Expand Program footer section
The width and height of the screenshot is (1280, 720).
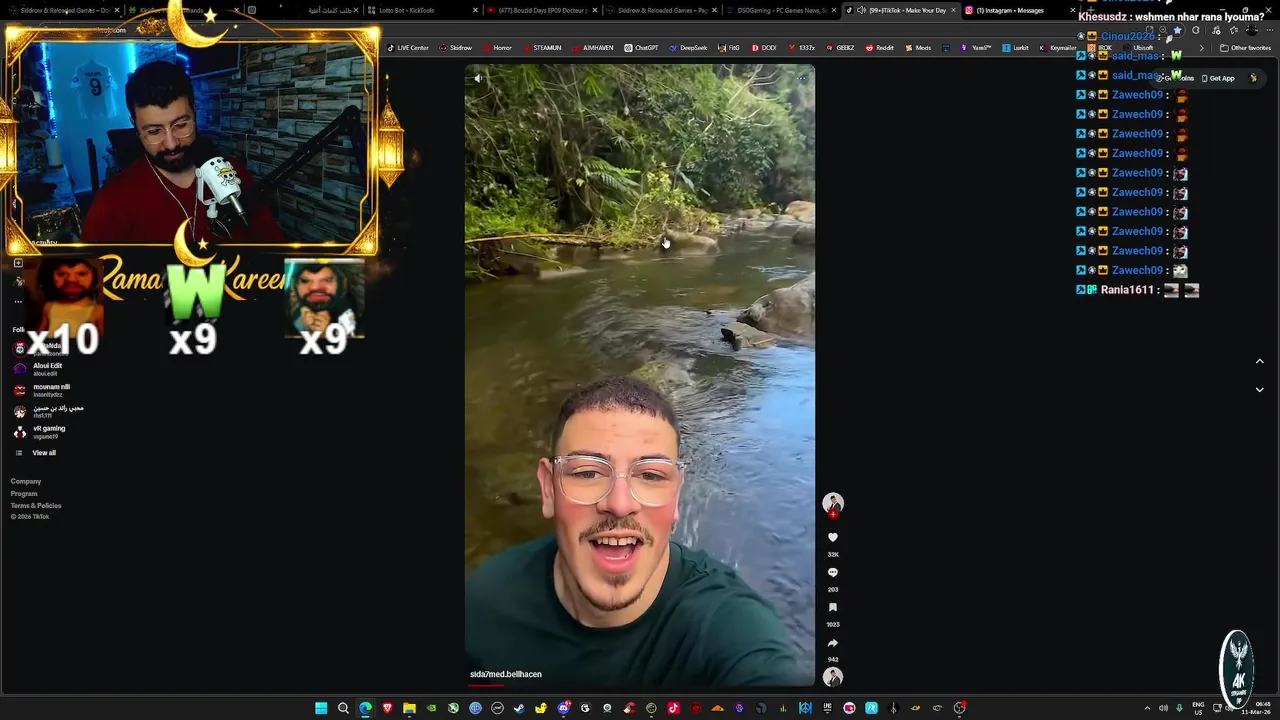click(24, 493)
